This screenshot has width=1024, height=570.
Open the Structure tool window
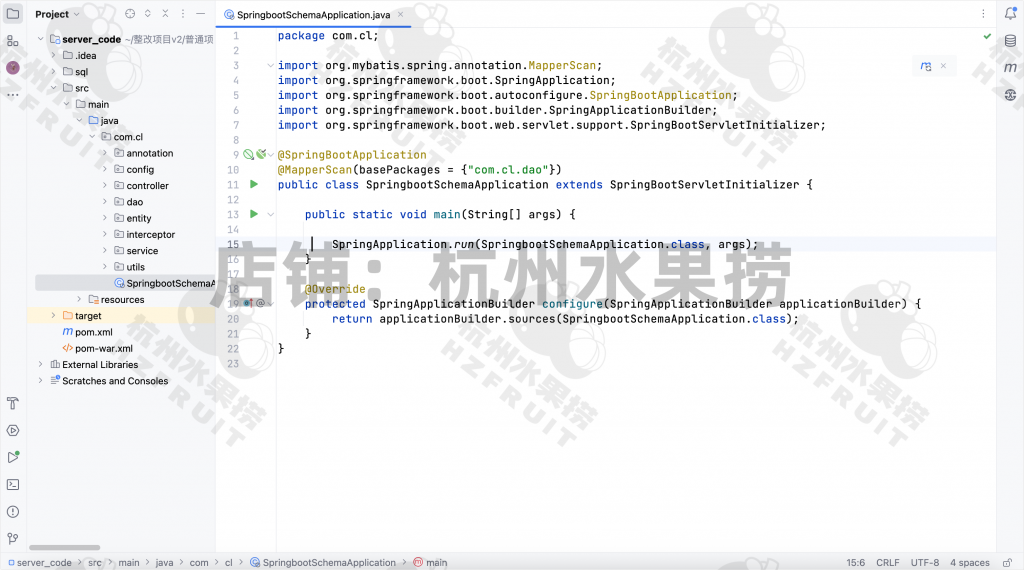click(x=13, y=41)
